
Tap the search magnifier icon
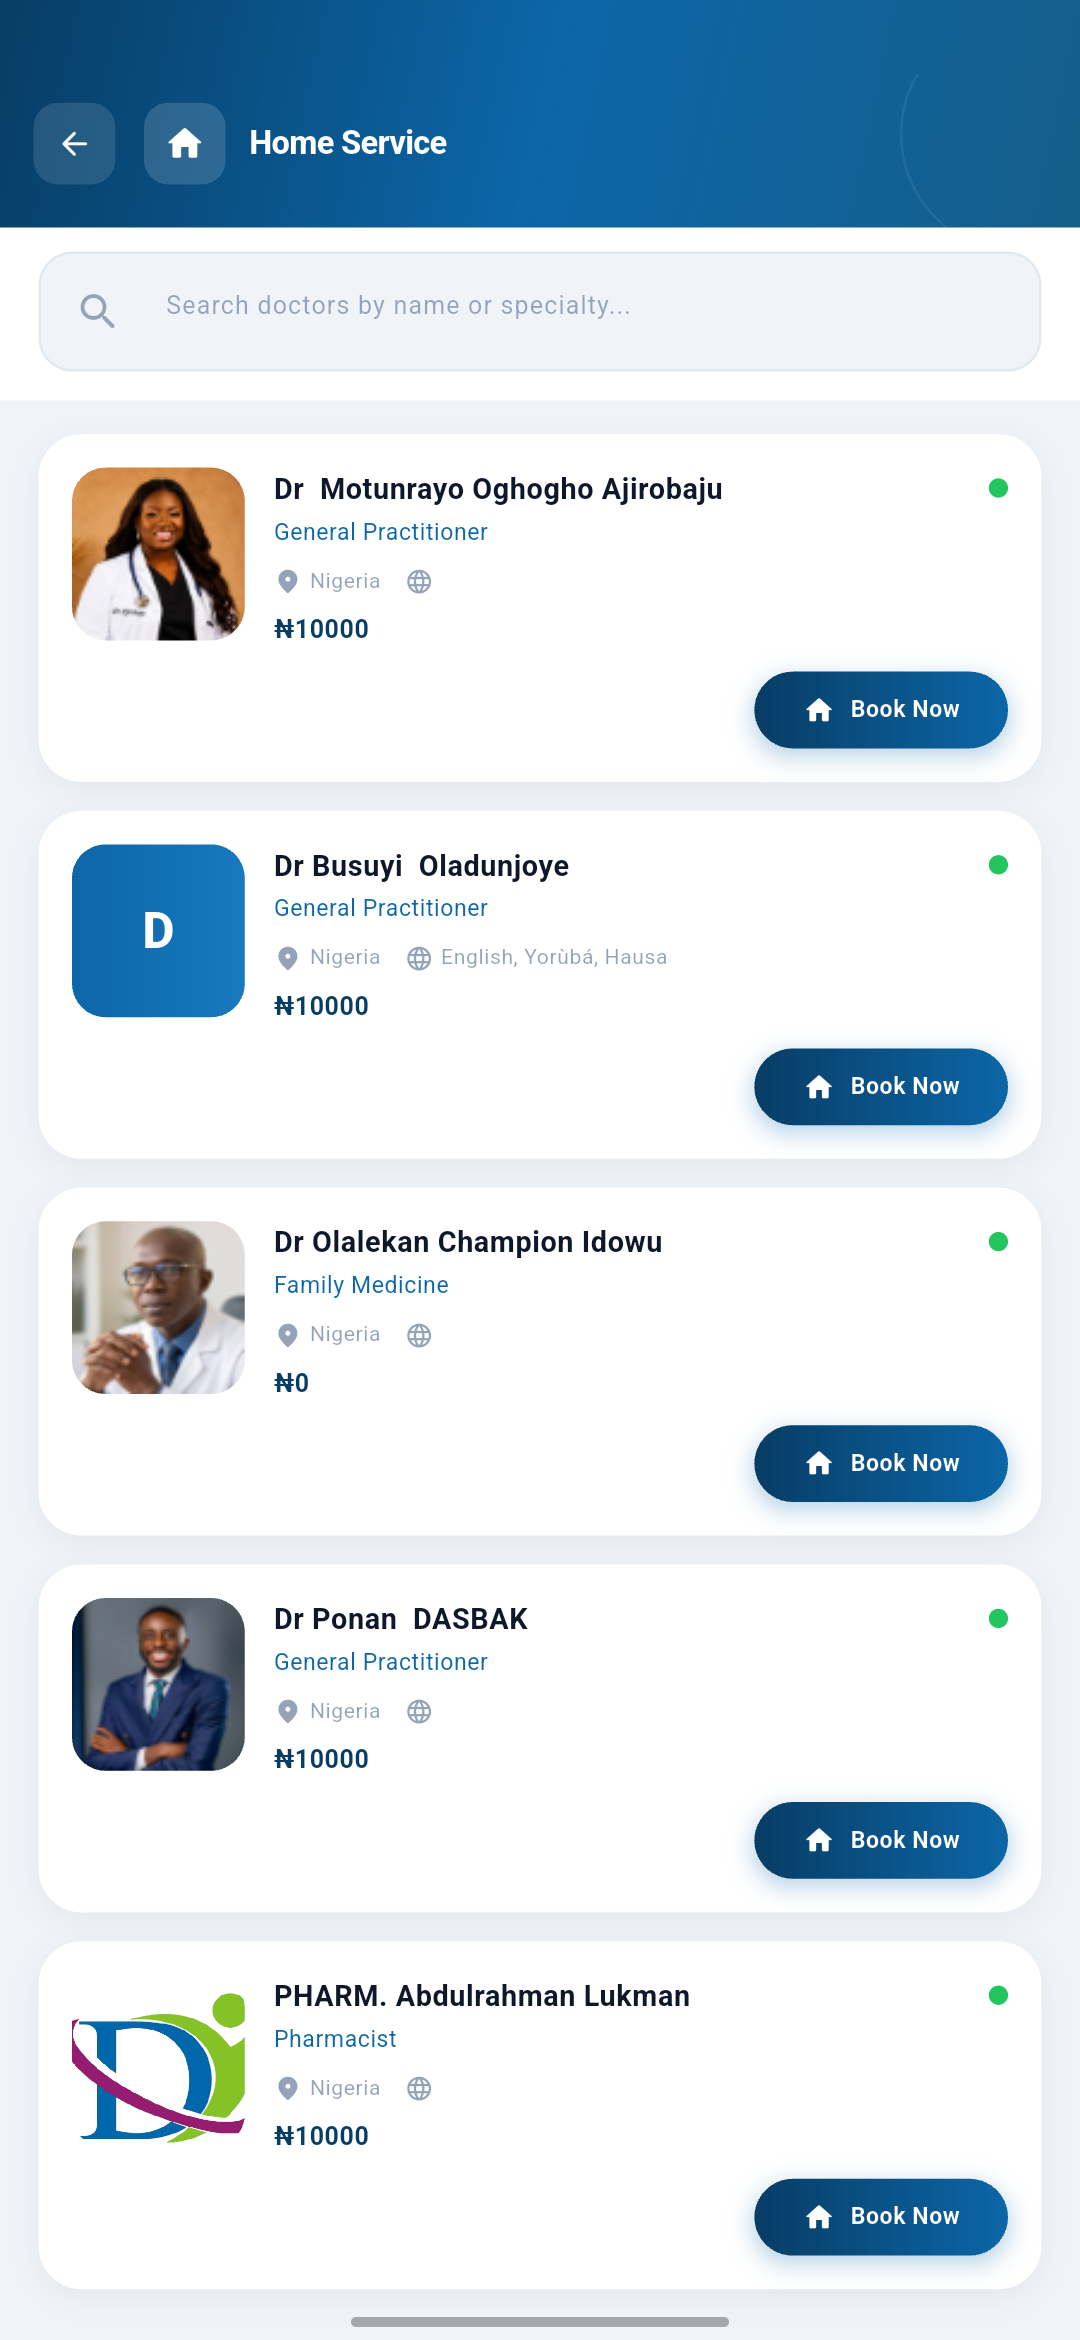97,311
